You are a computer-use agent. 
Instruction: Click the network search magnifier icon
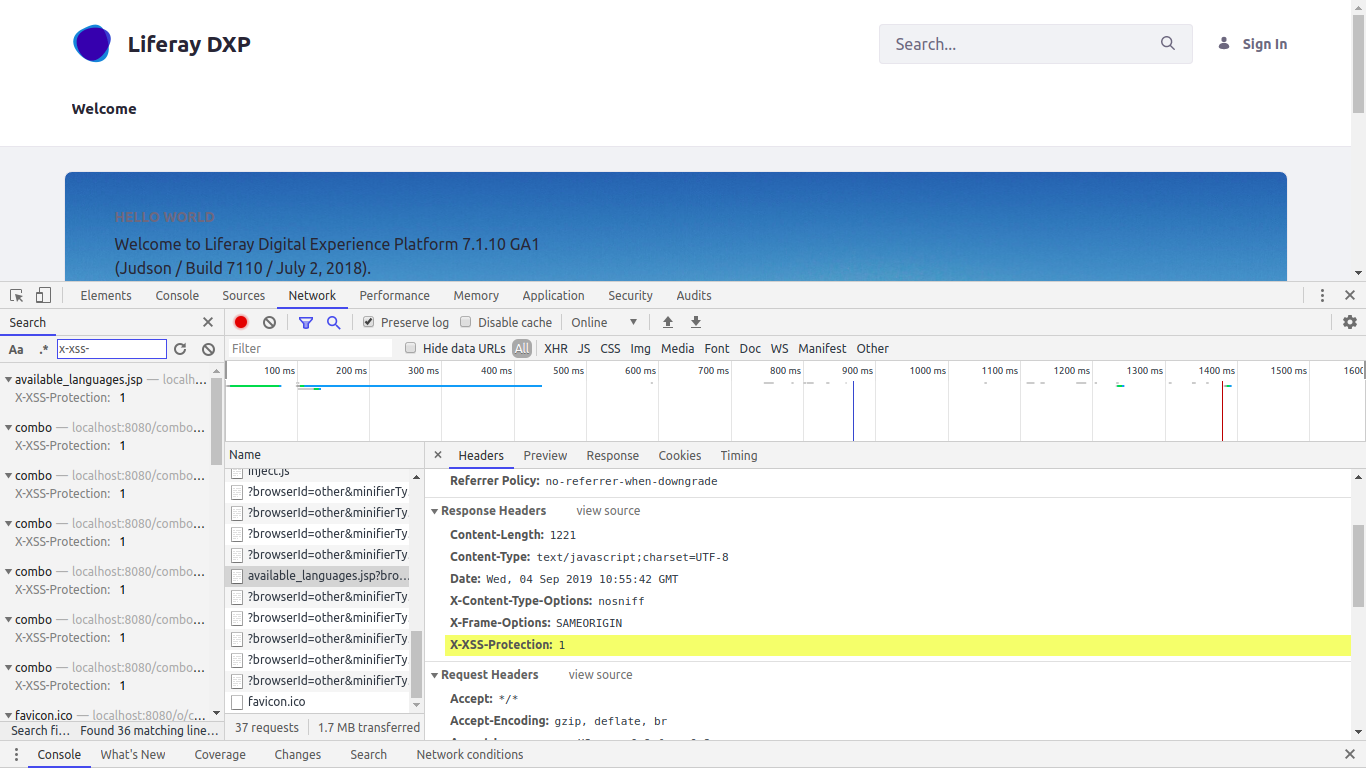[334, 322]
